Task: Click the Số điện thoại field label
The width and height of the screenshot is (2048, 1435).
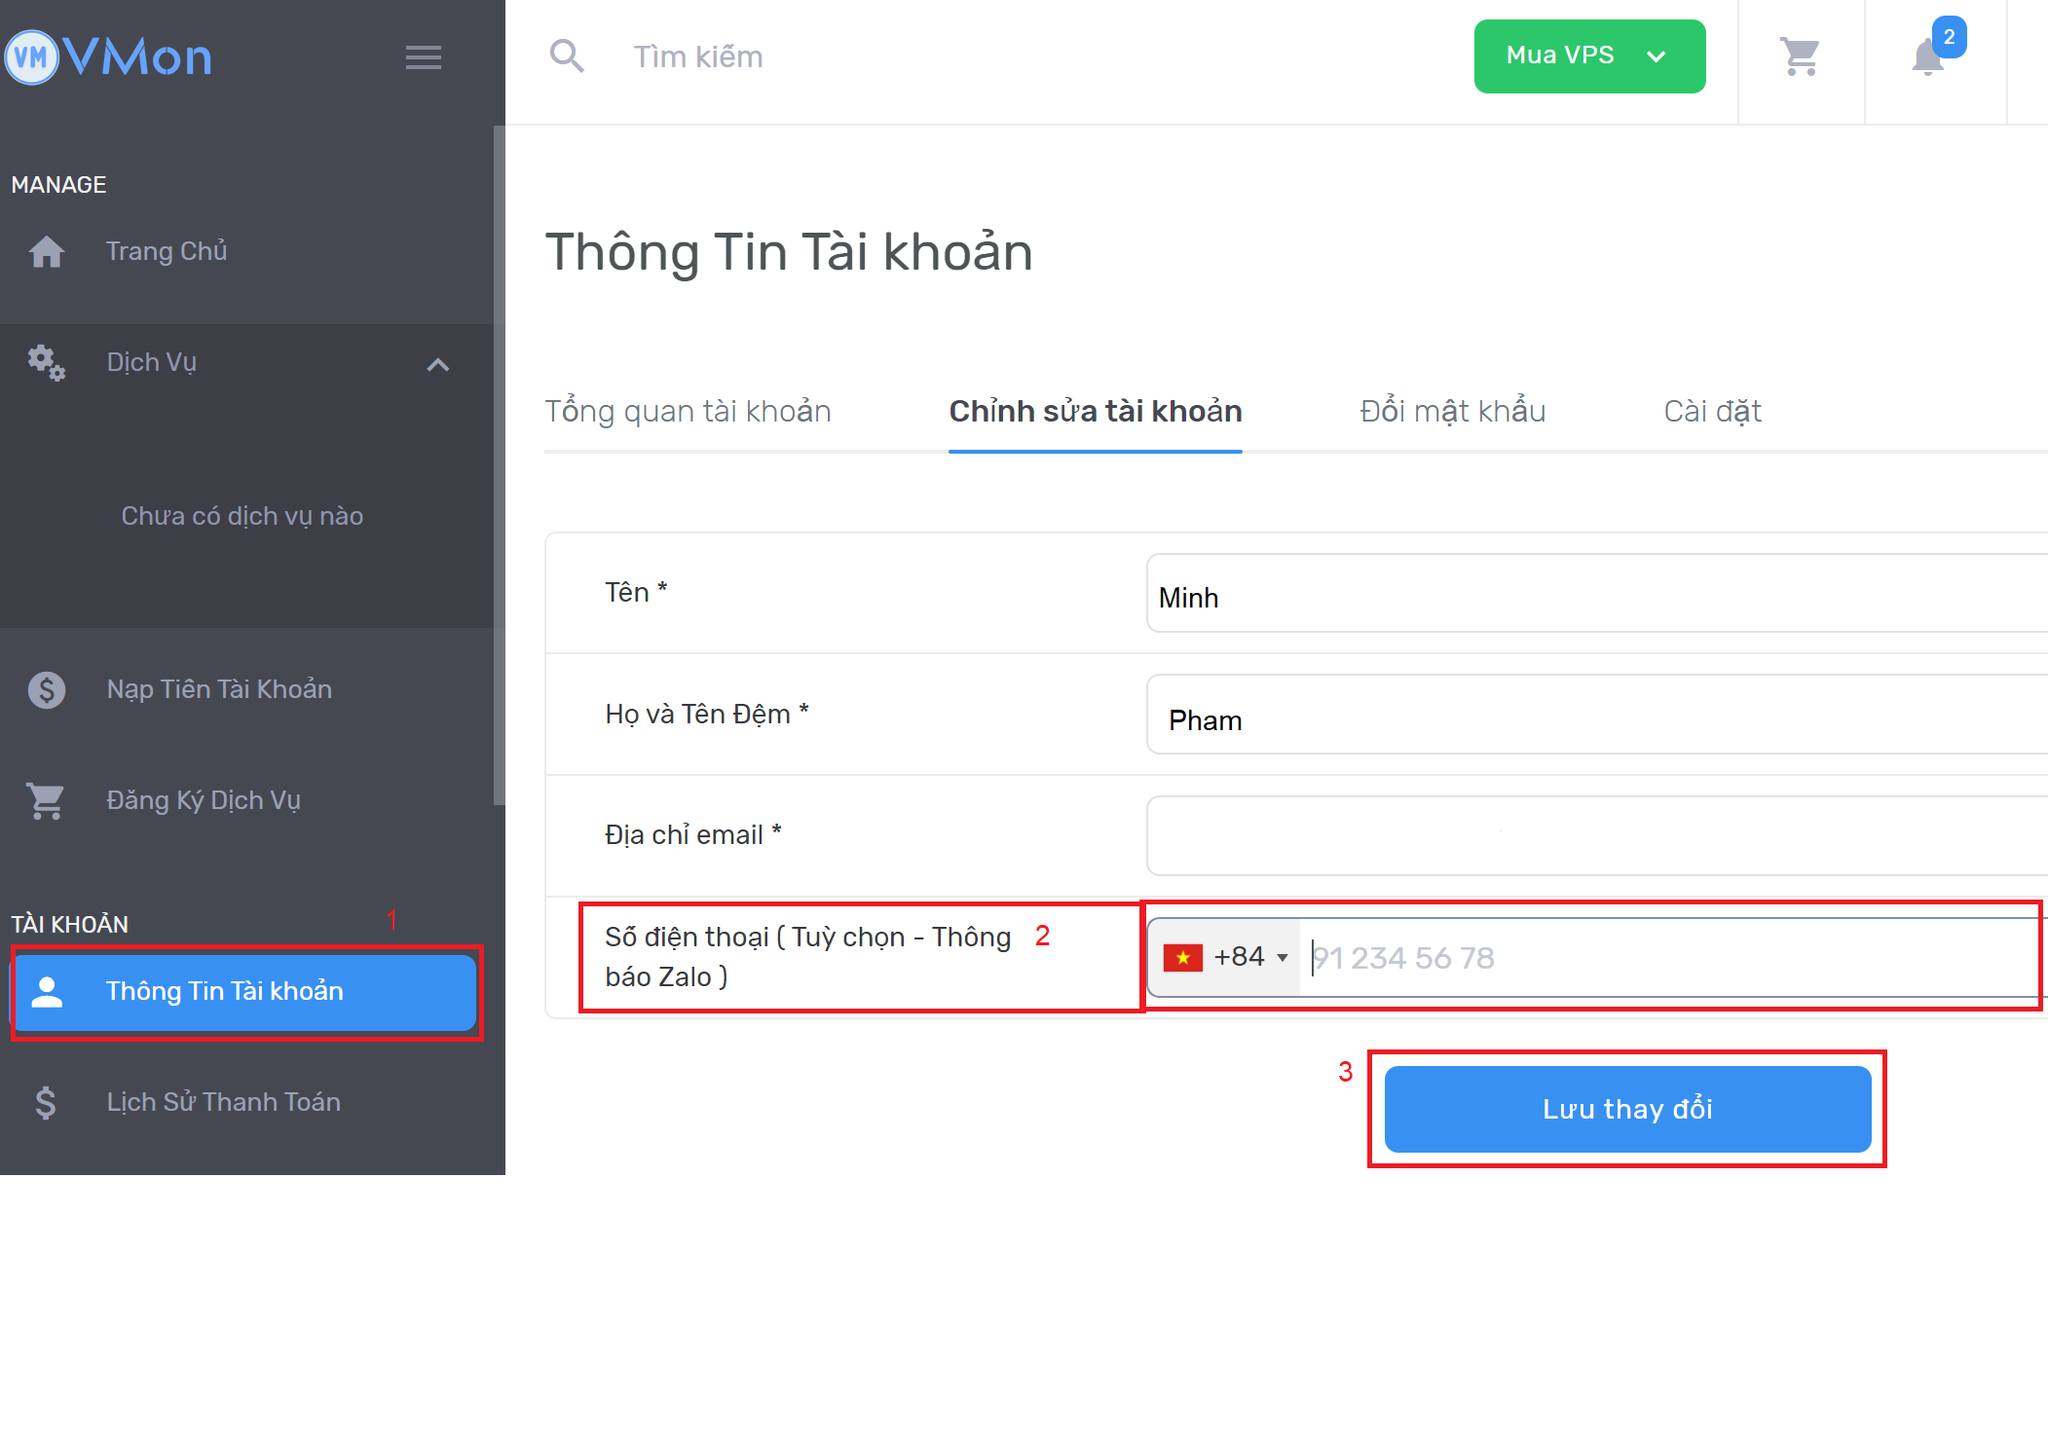Action: 808,957
